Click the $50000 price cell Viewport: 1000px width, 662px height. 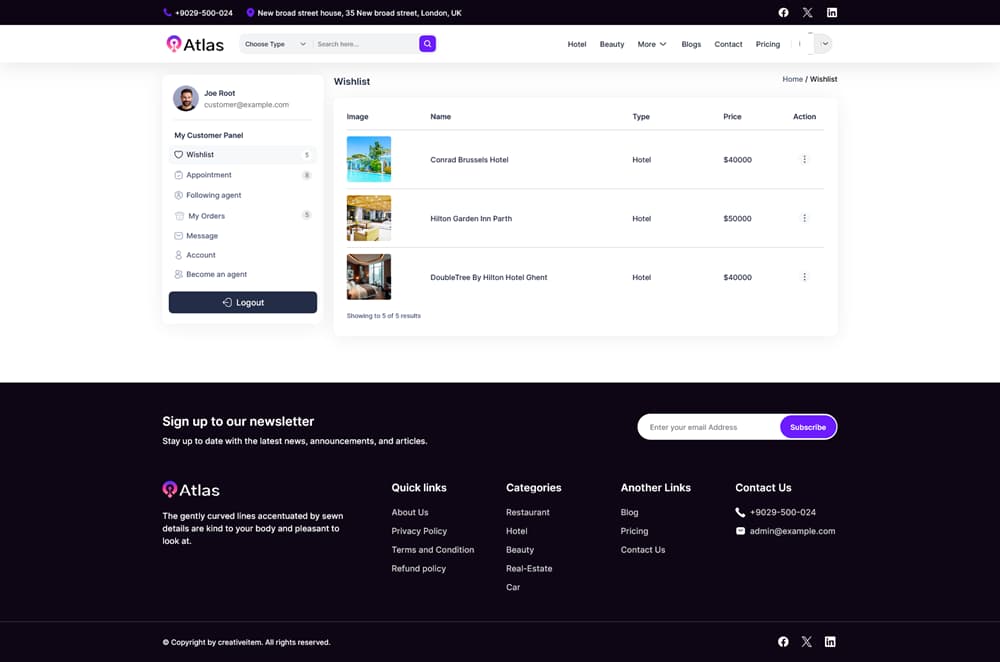737,218
